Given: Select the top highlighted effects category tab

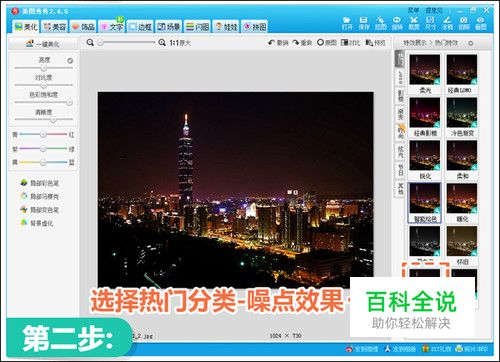Looking at the screenshot, I should [x=400, y=59].
